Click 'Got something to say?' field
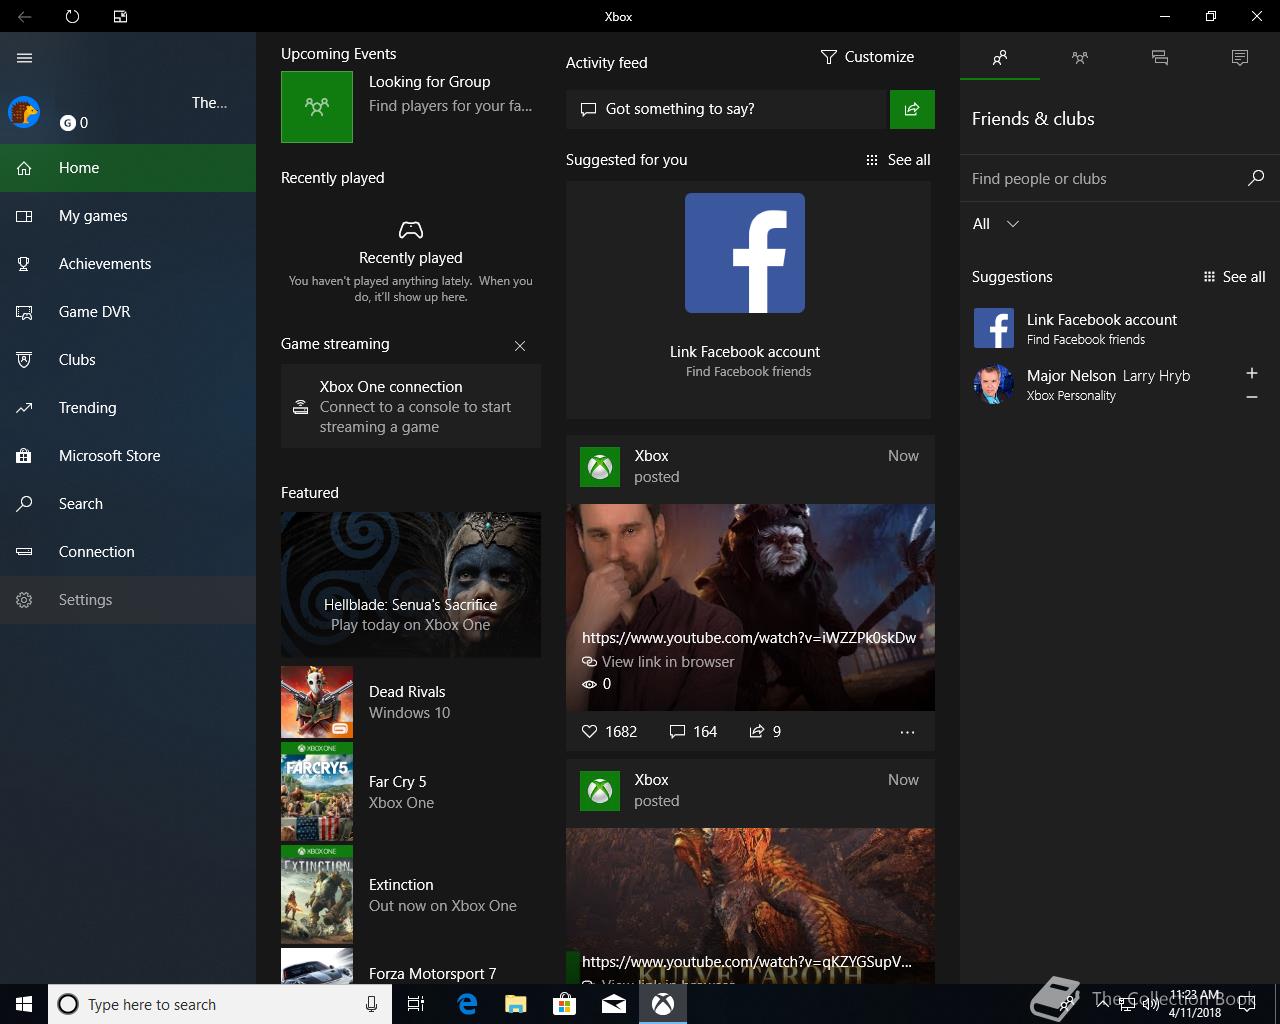The width and height of the screenshot is (1280, 1024). tap(727, 109)
